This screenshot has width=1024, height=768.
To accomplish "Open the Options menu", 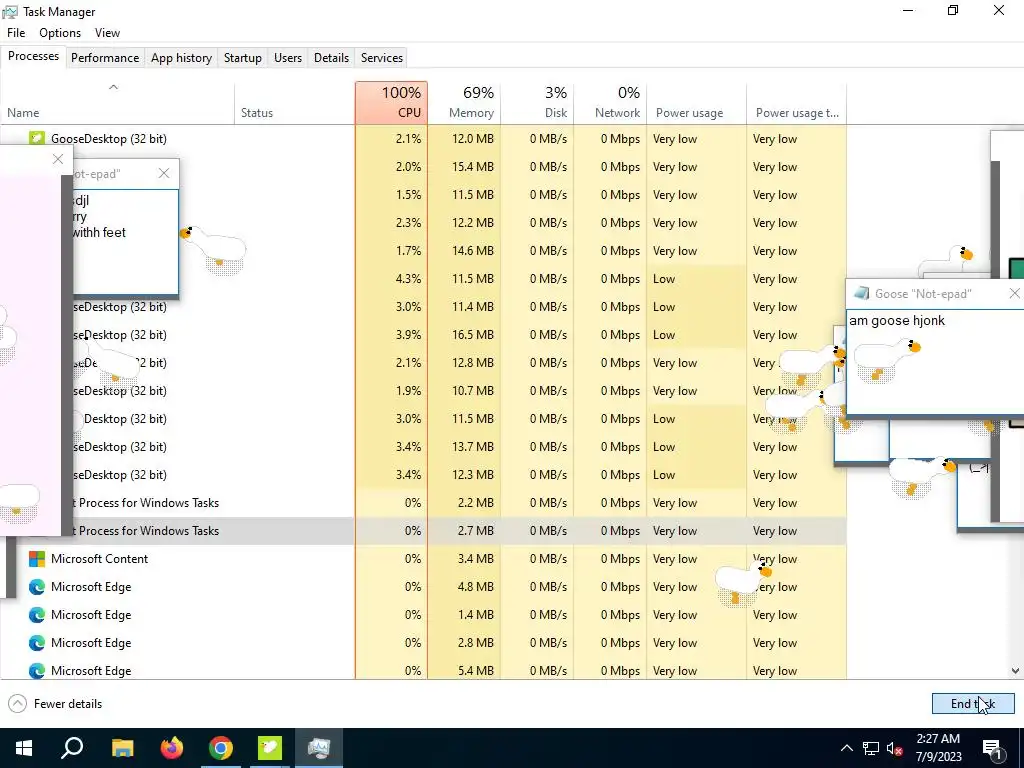I will 60,33.
